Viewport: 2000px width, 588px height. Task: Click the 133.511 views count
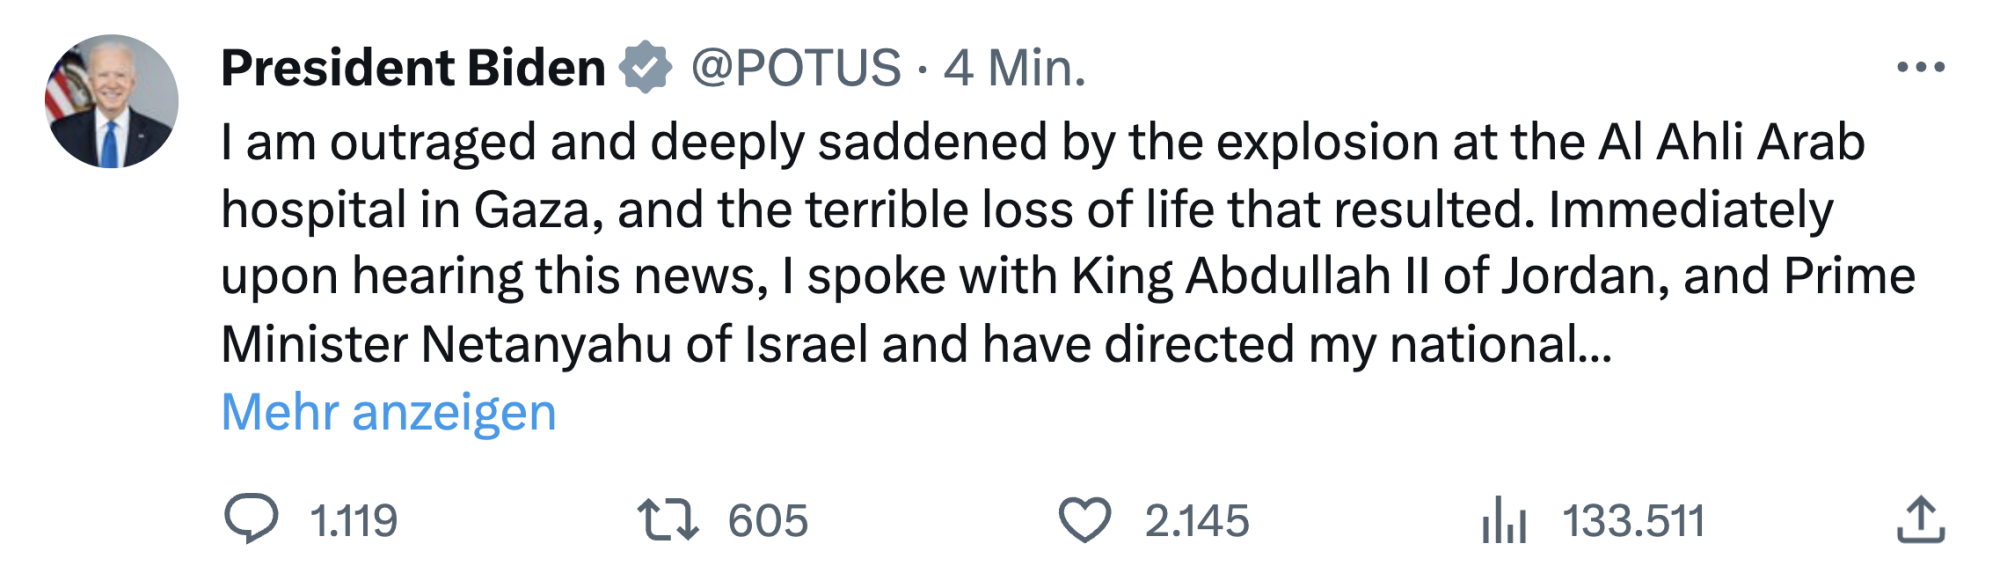[1633, 521]
